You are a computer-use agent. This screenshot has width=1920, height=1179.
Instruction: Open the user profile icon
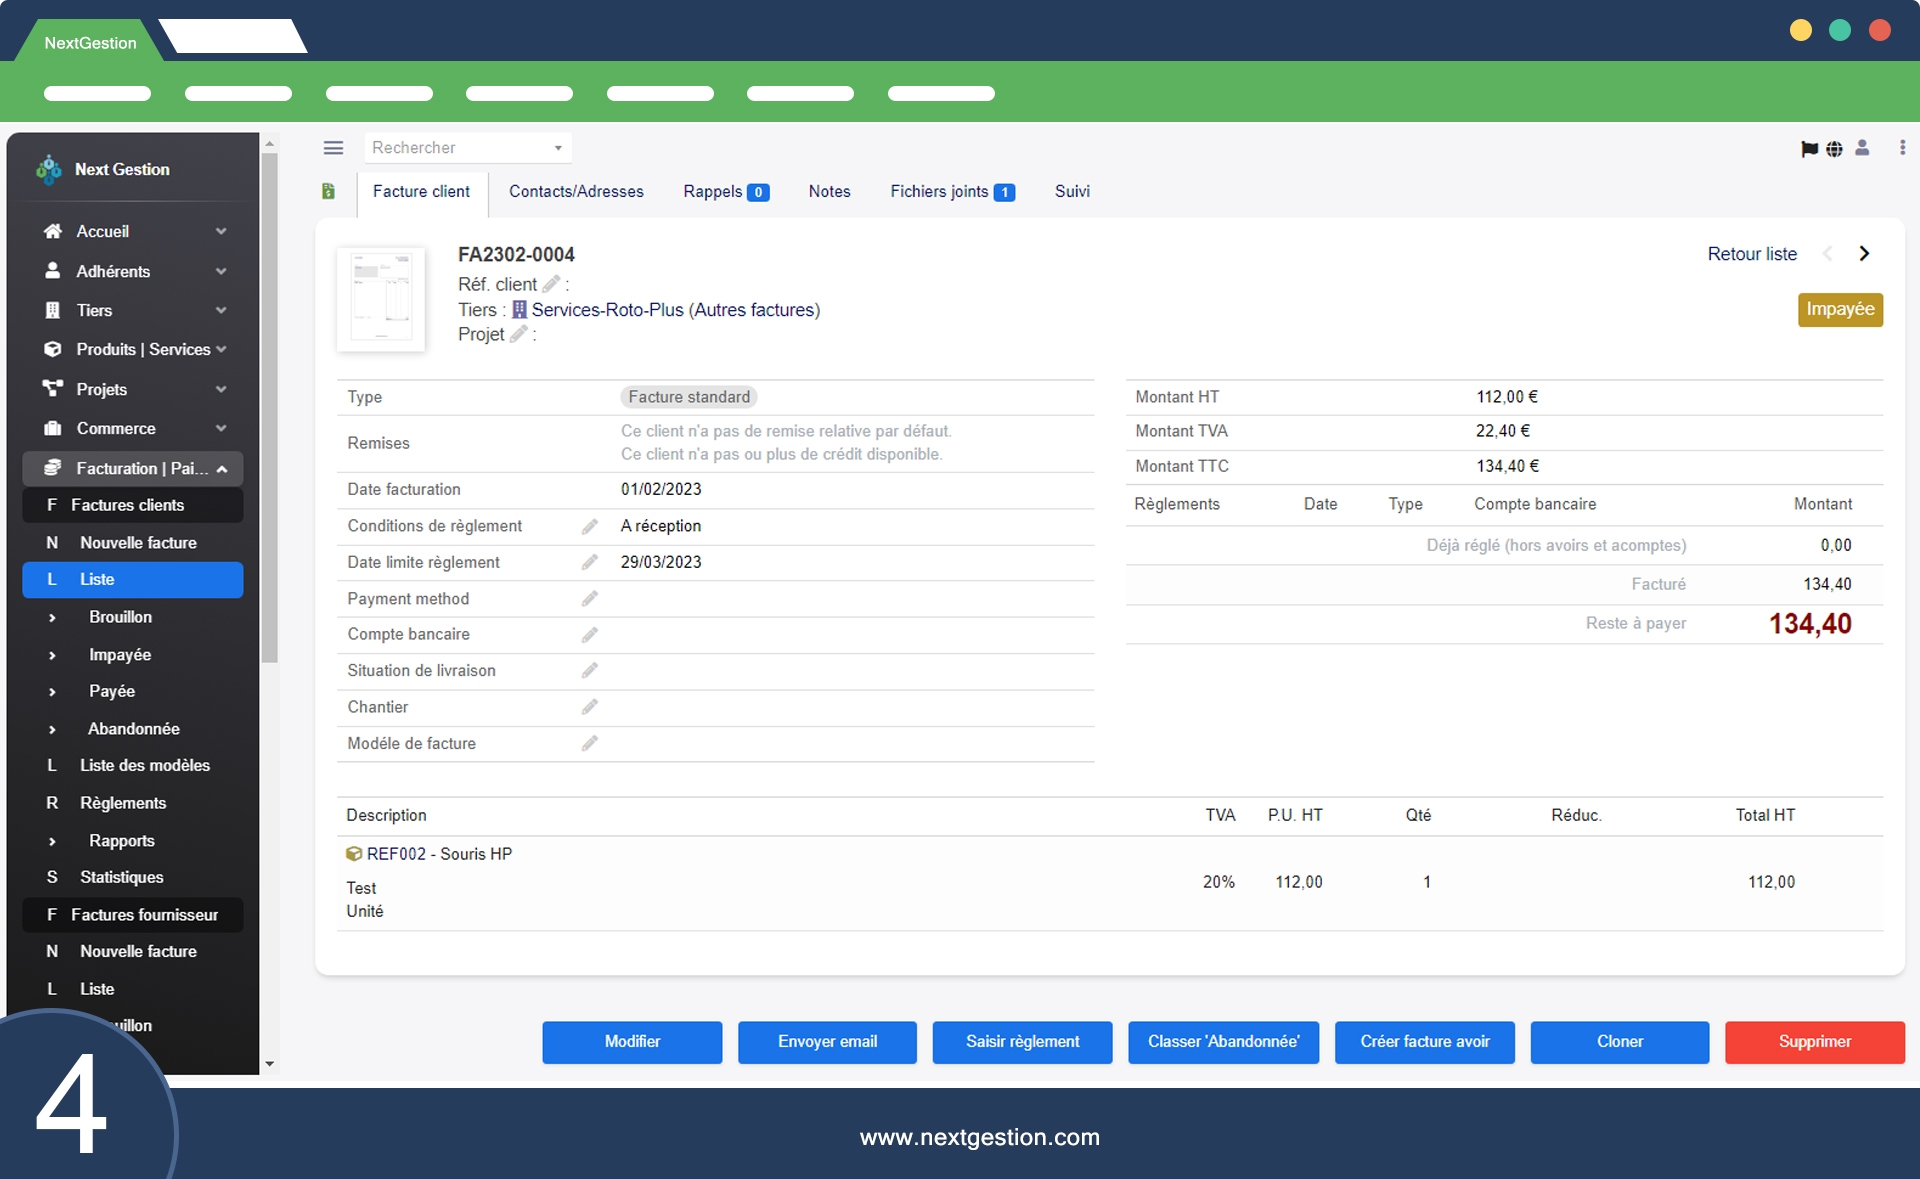coord(1862,148)
